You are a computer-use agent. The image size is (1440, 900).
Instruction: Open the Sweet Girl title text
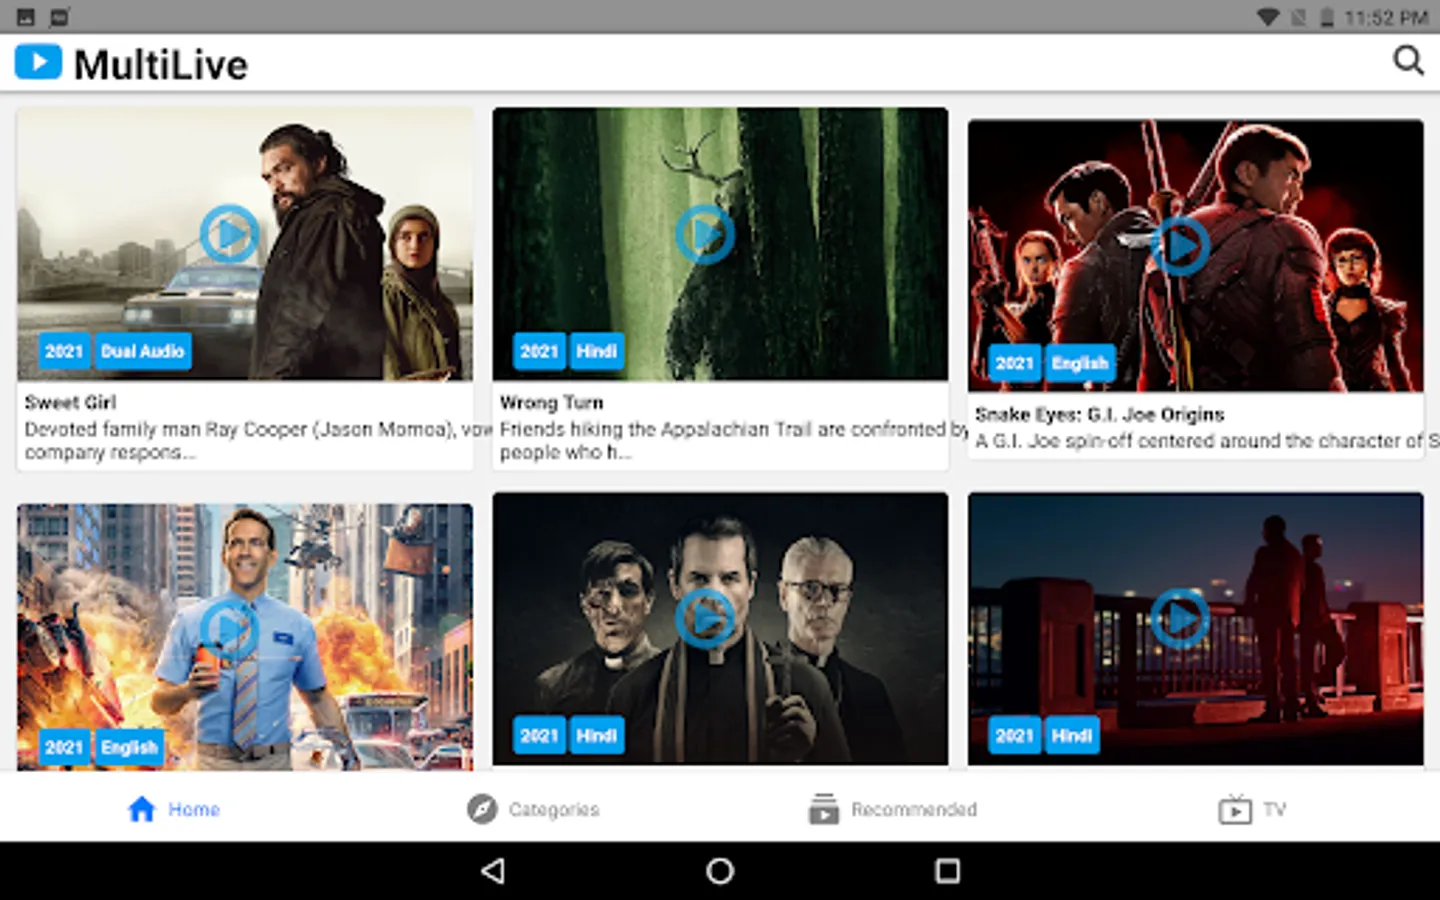(x=70, y=402)
